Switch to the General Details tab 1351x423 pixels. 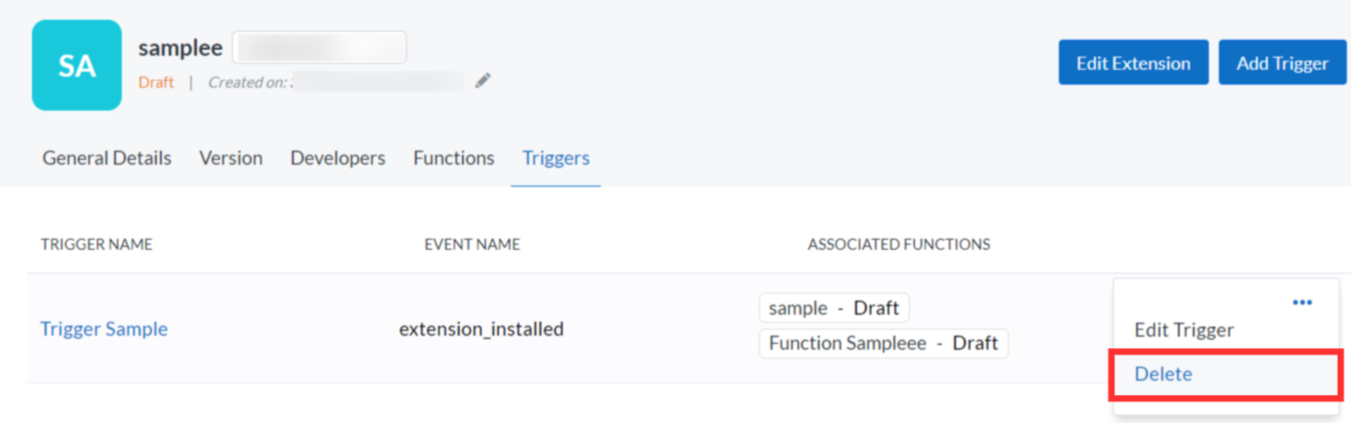107,158
